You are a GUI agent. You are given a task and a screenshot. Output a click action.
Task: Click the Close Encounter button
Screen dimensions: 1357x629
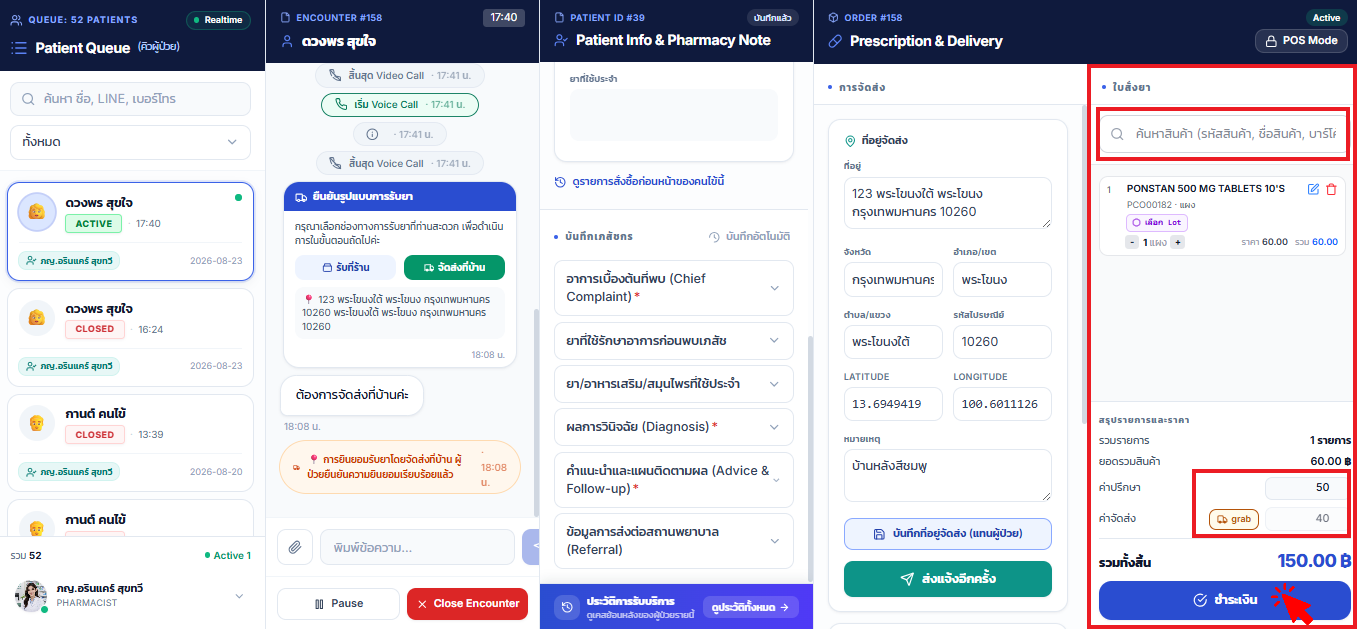(467, 604)
